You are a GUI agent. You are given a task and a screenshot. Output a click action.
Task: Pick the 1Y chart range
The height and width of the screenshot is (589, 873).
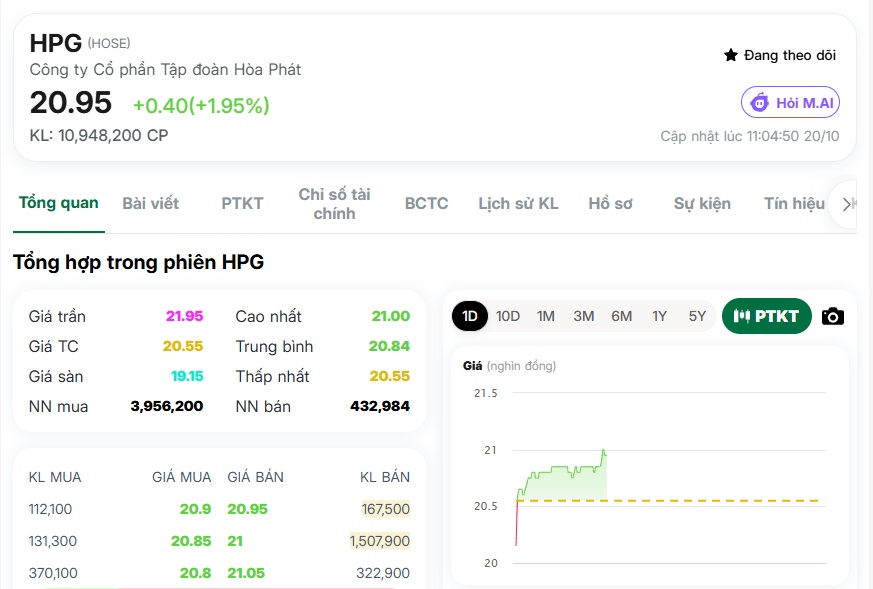pos(659,316)
